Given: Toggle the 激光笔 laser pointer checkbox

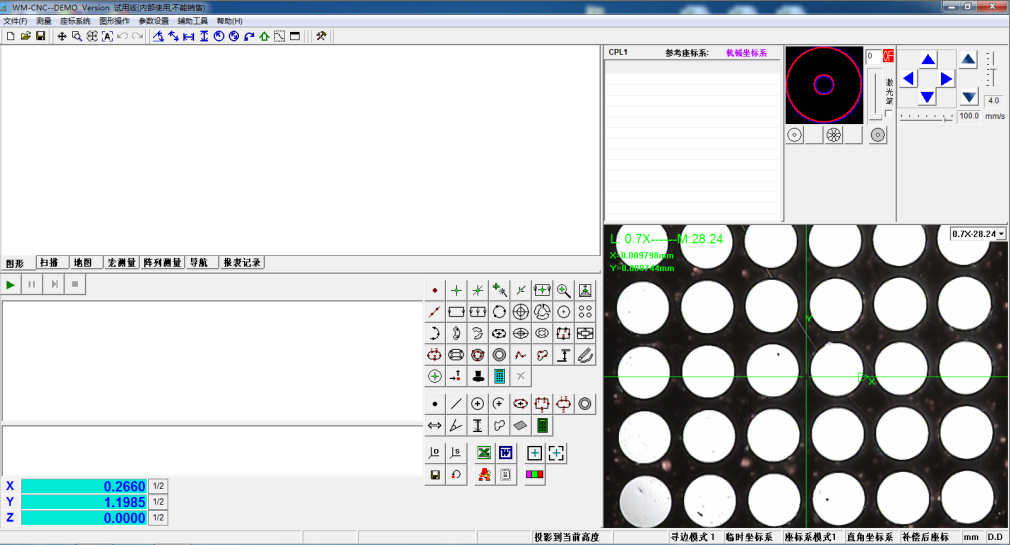Looking at the screenshot, I should point(888,113).
